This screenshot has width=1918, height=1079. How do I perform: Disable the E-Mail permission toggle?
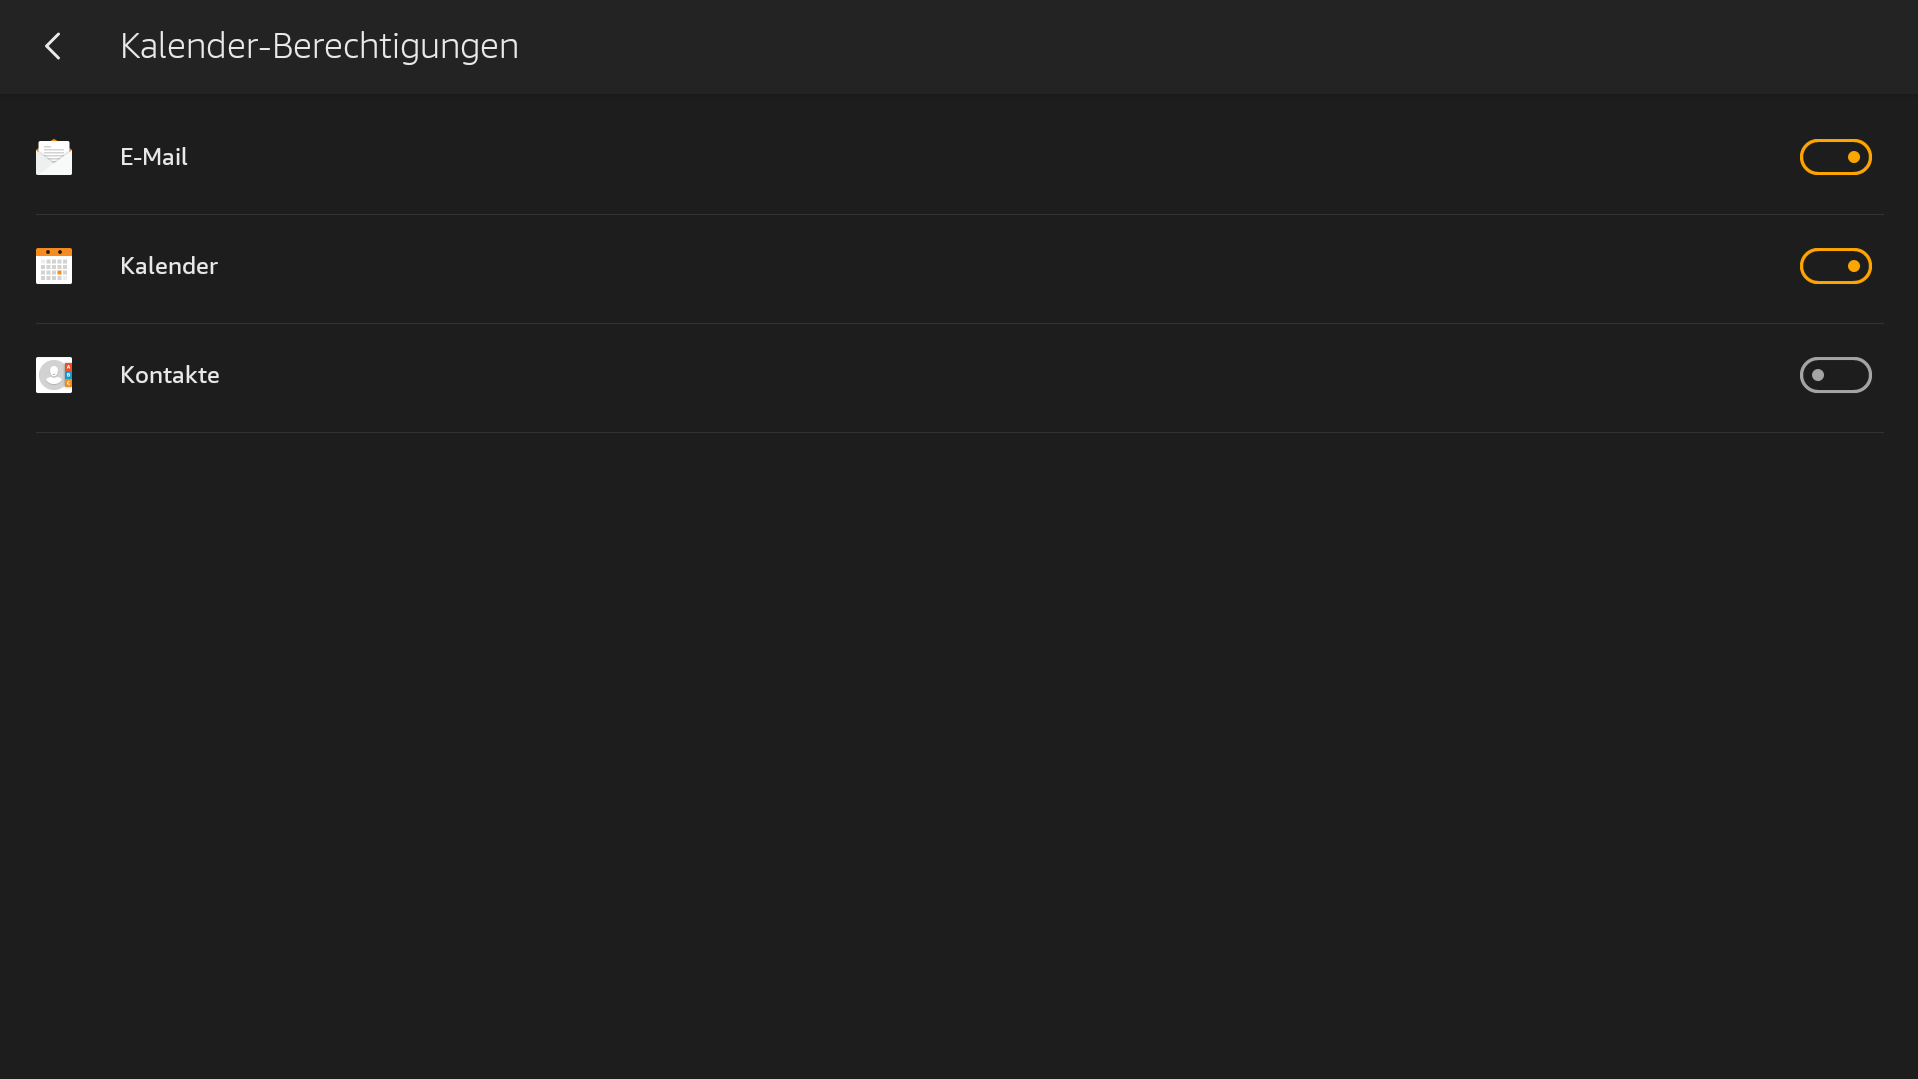click(x=1835, y=157)
